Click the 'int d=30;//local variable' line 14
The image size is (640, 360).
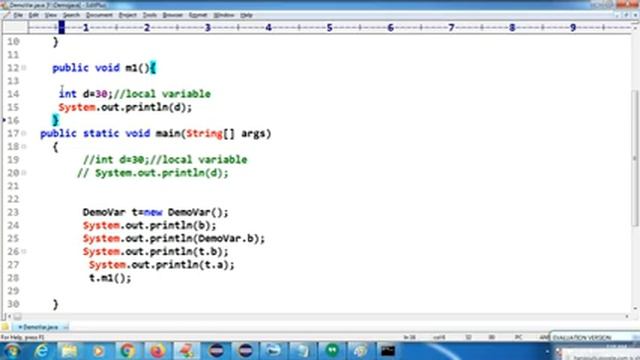click(135, 94)
